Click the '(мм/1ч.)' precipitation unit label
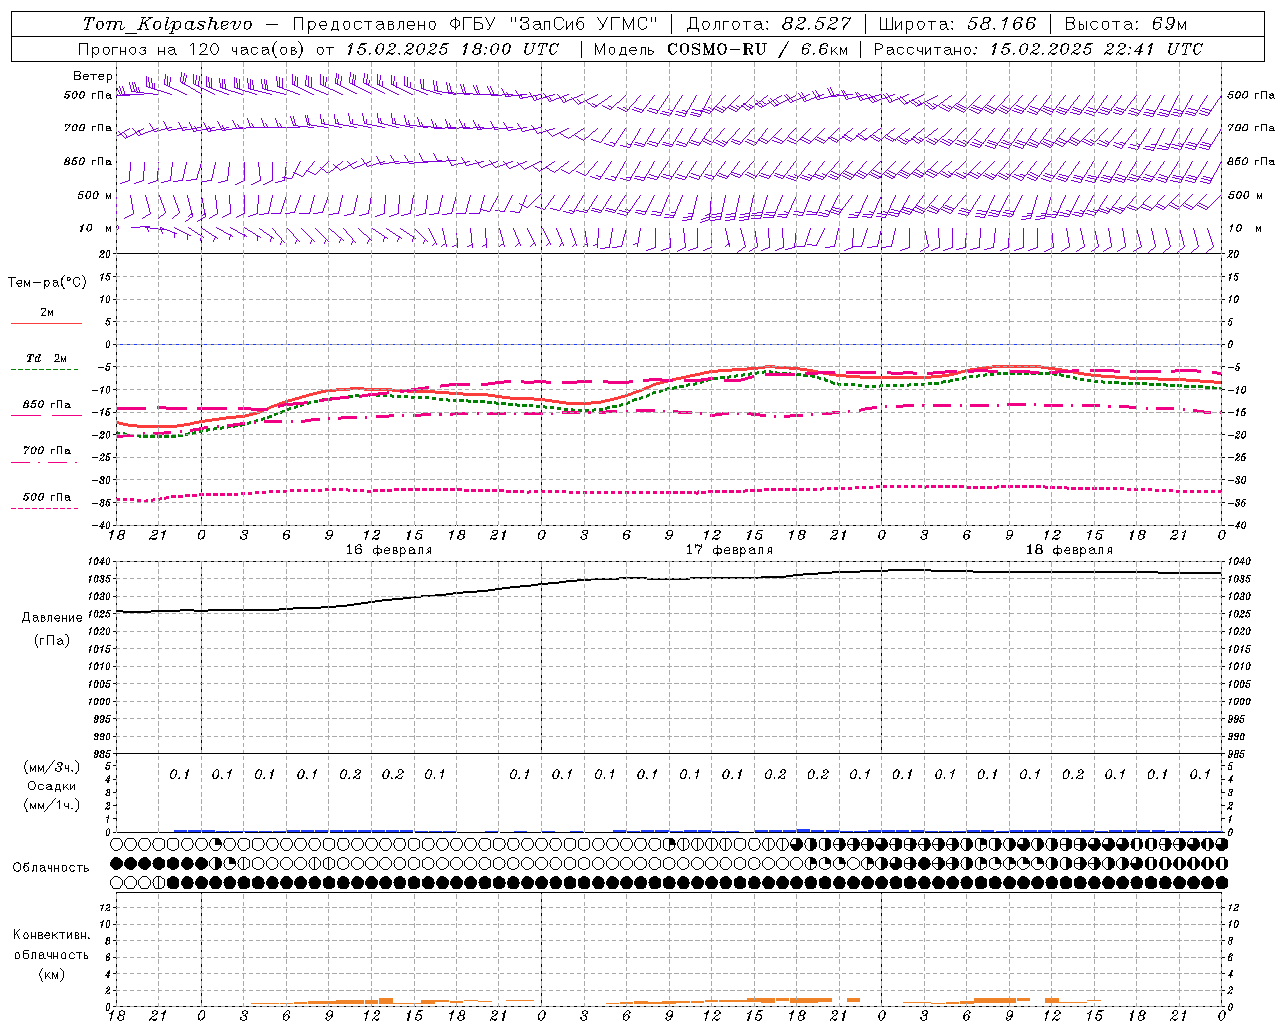The height and width of the screenshot is (1024, 1280). point(52,805)
